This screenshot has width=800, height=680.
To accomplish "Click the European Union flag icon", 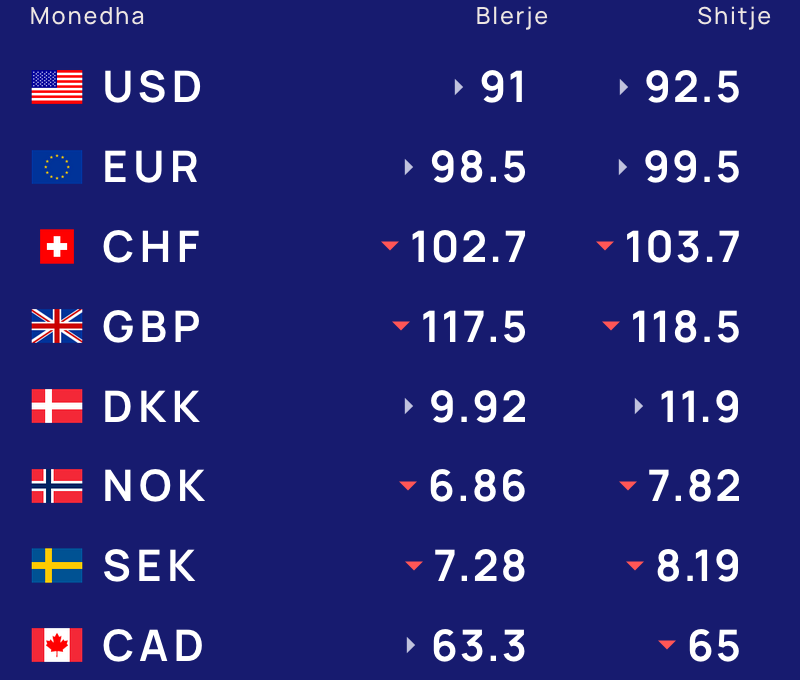I will click(x=57, y=167).
